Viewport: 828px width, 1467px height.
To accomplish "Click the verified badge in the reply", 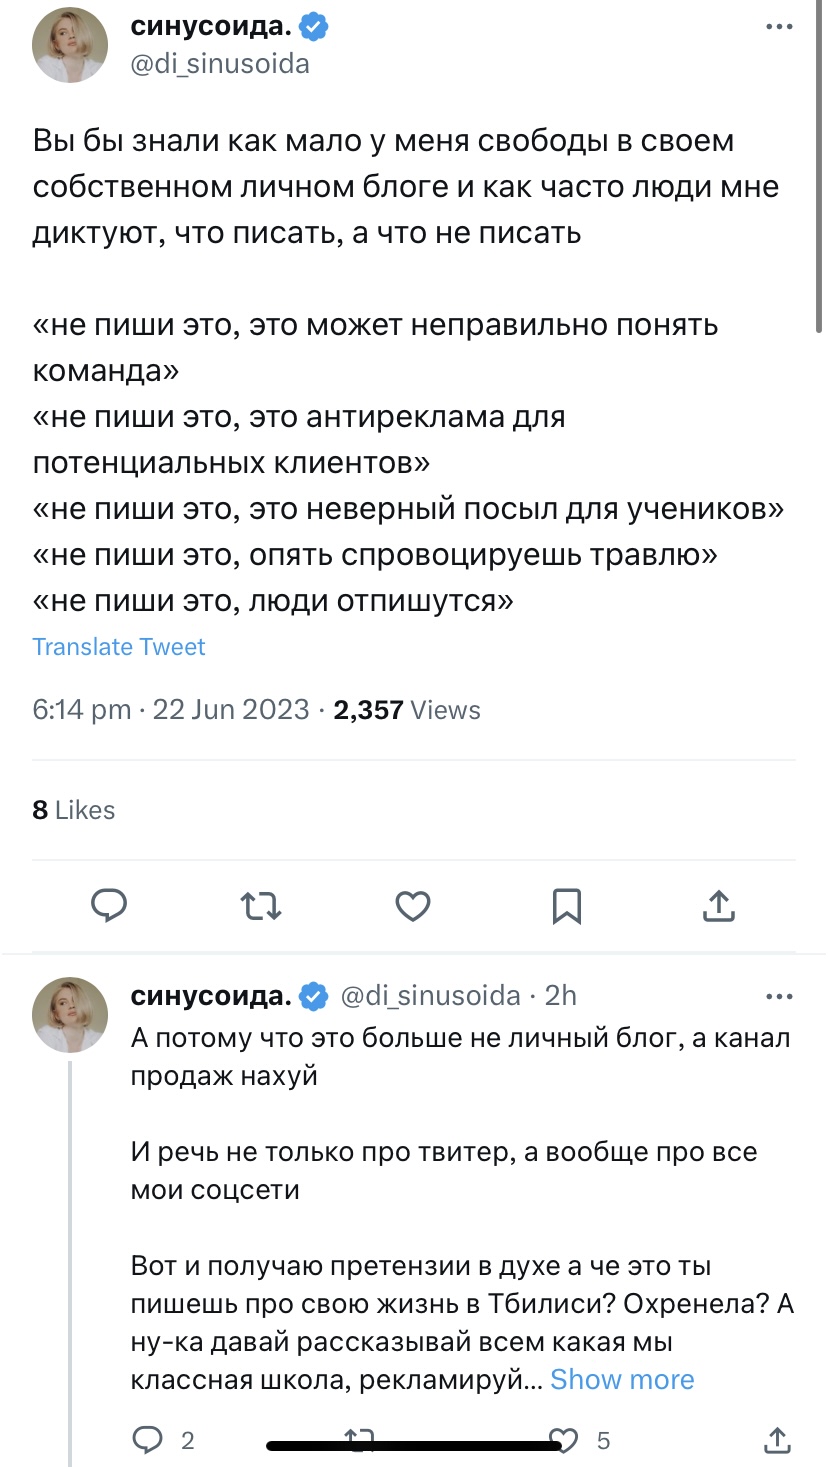I will pyautogui.click(x=314, y=996).
